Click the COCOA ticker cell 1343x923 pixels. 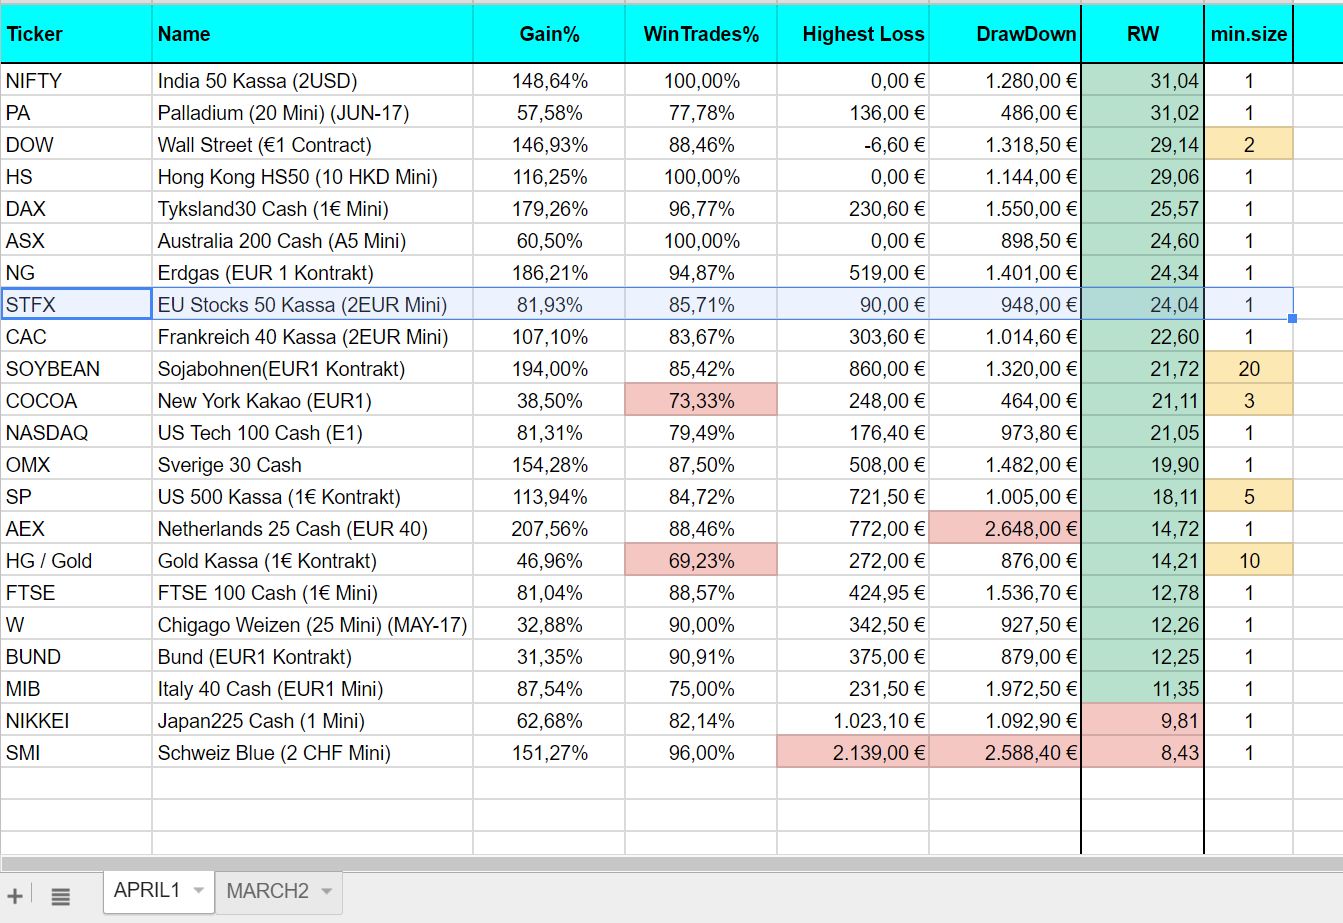click(76, 401)
